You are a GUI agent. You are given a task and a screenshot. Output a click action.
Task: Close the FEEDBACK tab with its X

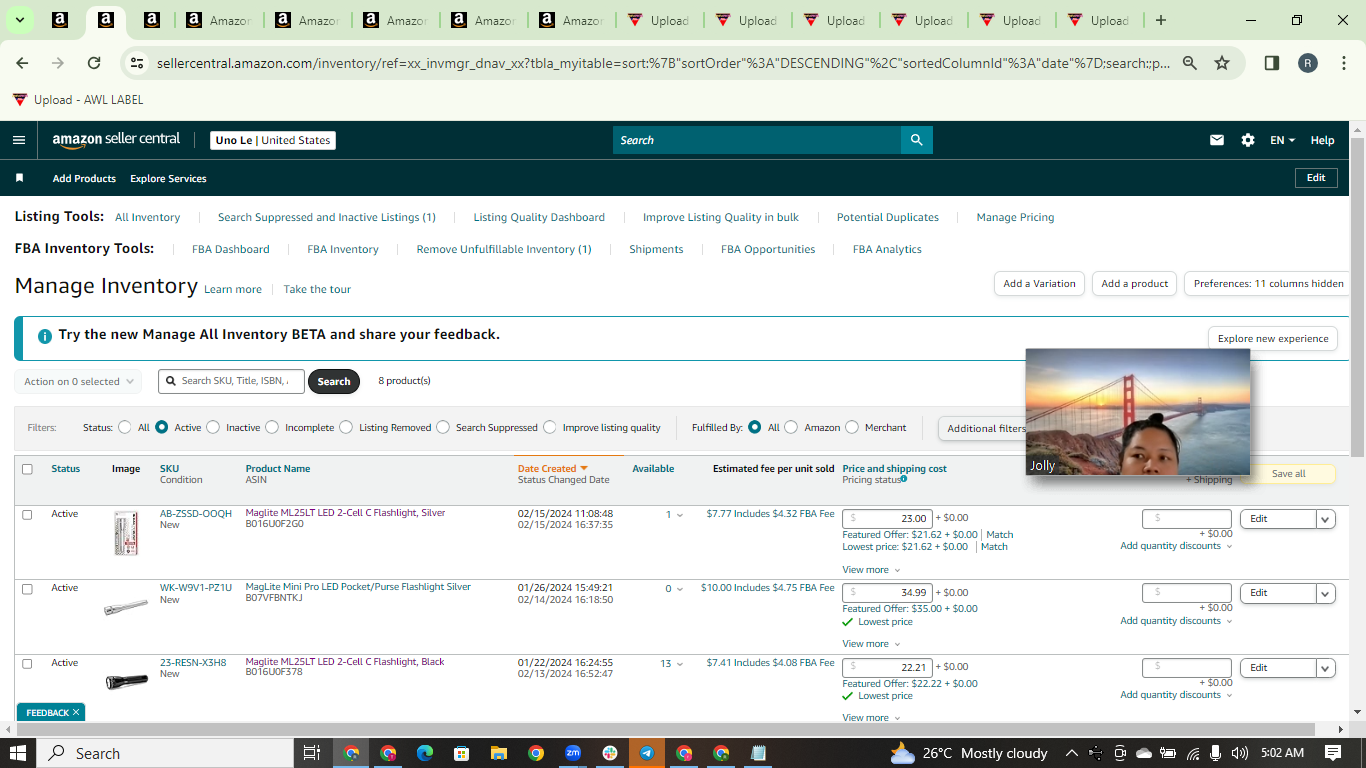pos(76,713)
